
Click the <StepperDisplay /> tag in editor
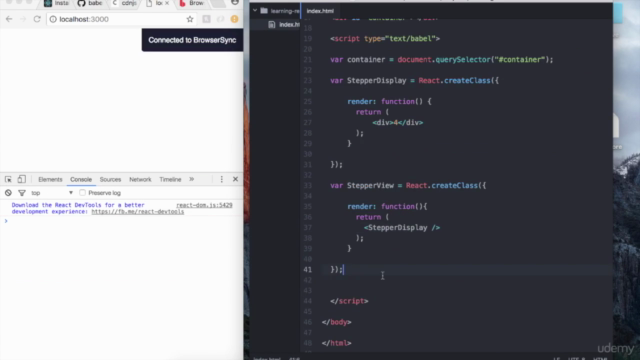point(402,228)
